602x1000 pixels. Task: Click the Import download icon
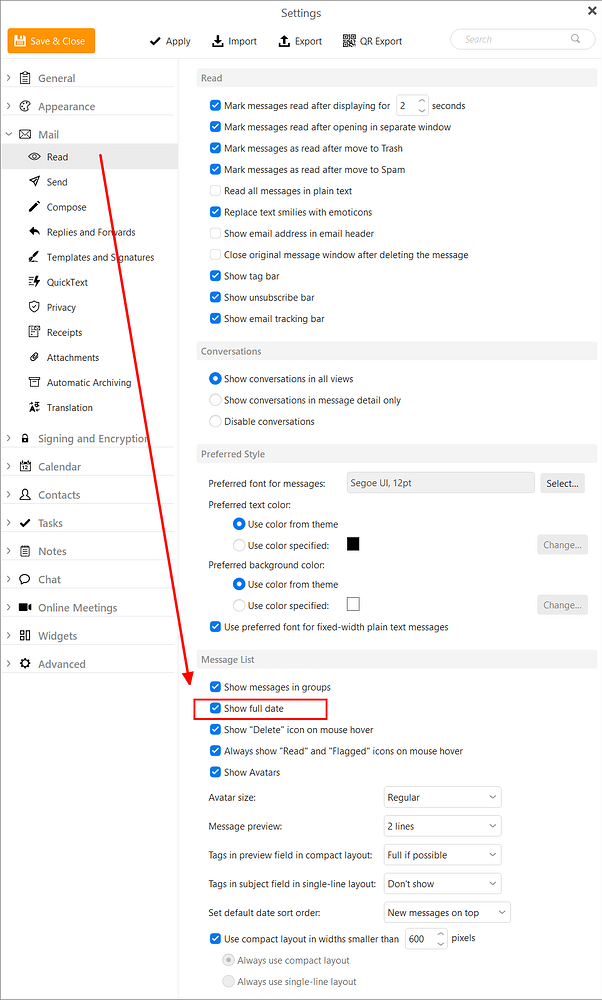coord(217,41)
